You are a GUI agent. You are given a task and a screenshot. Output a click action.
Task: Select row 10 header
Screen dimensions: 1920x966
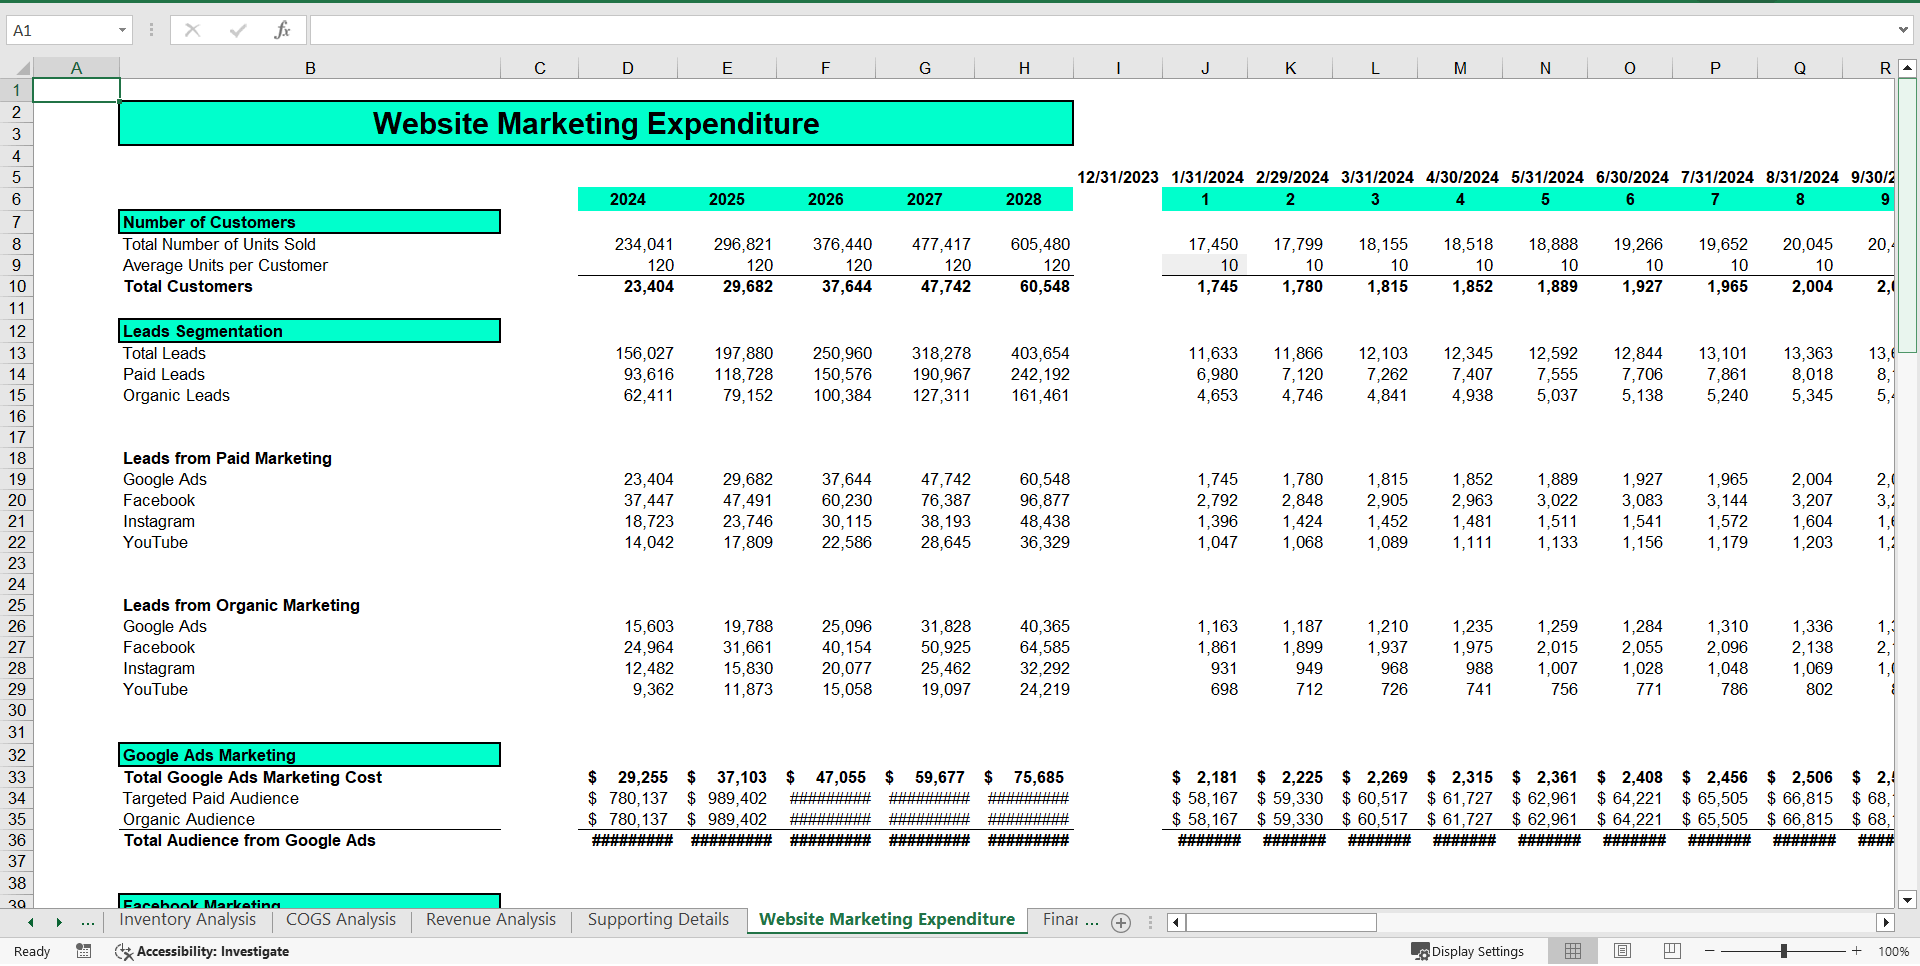click(17, 286)
